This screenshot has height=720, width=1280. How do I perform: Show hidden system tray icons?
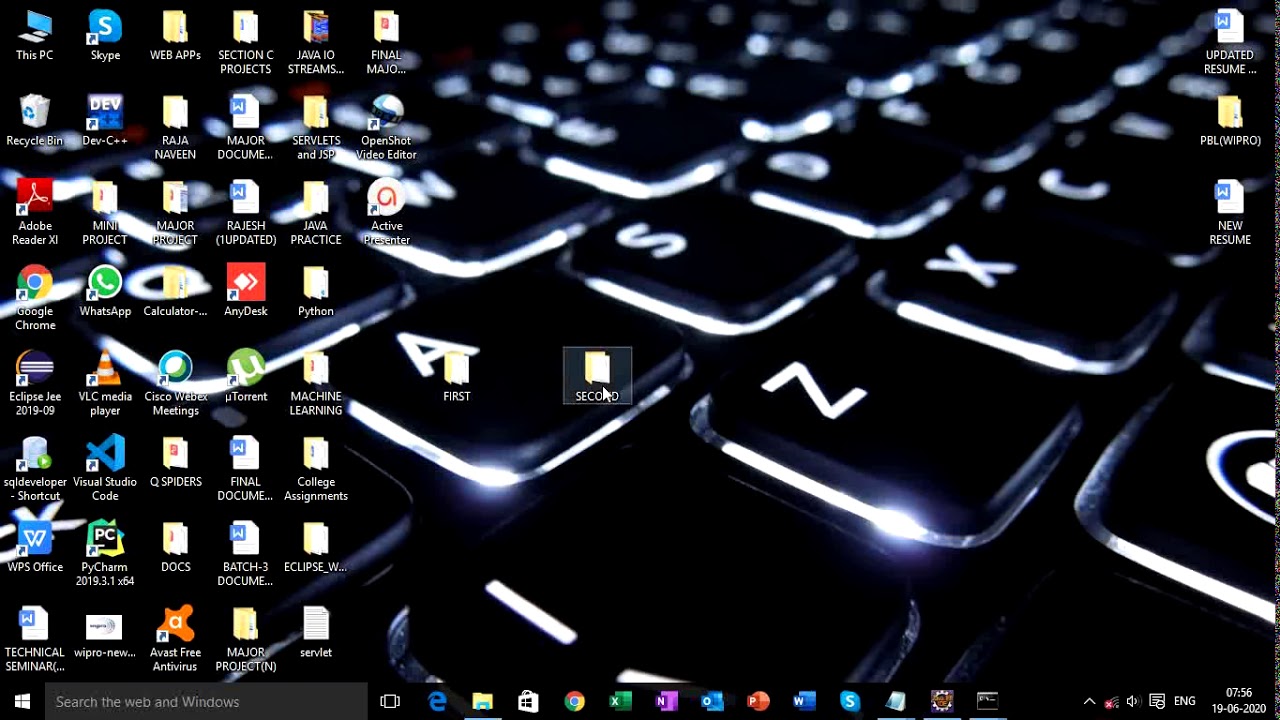[x=1090, y=701]
